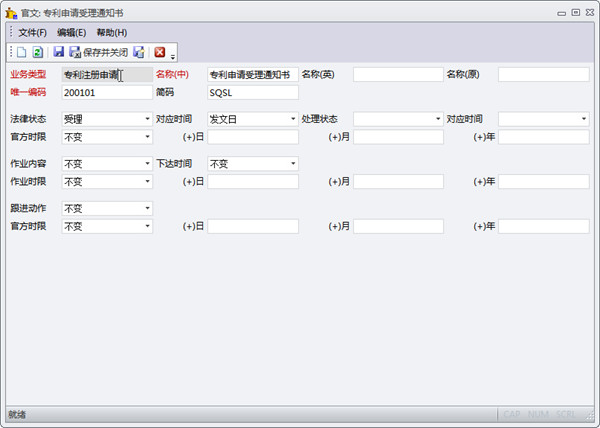Image resolution: width=600 pixels, height=428 pixels.
Task: Open the 文件(F) menu
Action: [33, 33]
